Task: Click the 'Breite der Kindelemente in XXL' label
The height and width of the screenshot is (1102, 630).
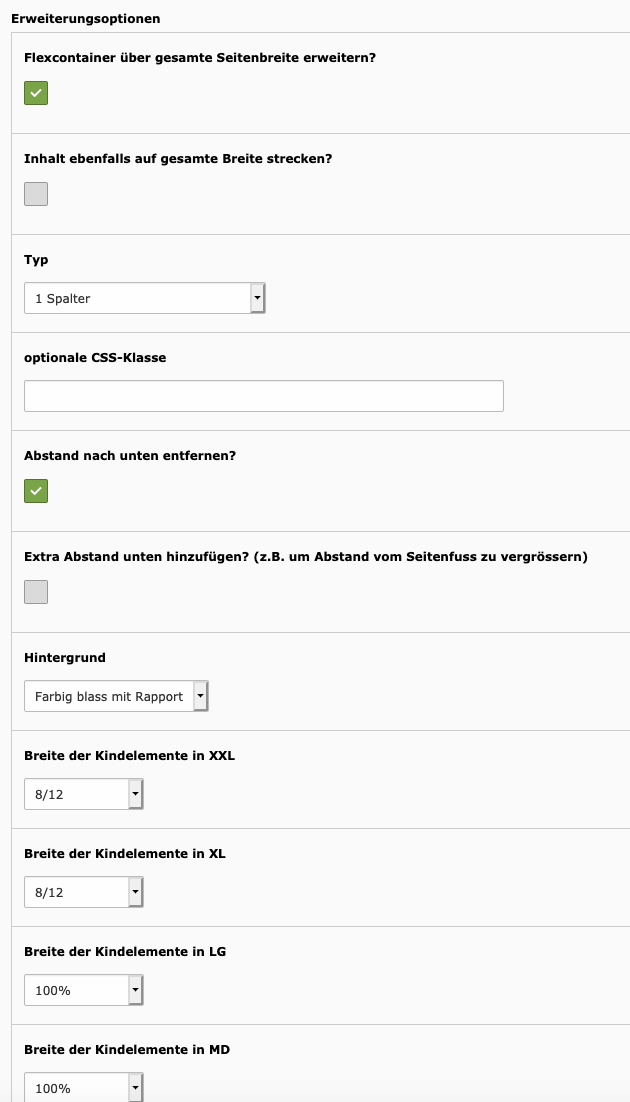Action: (129, 755)
